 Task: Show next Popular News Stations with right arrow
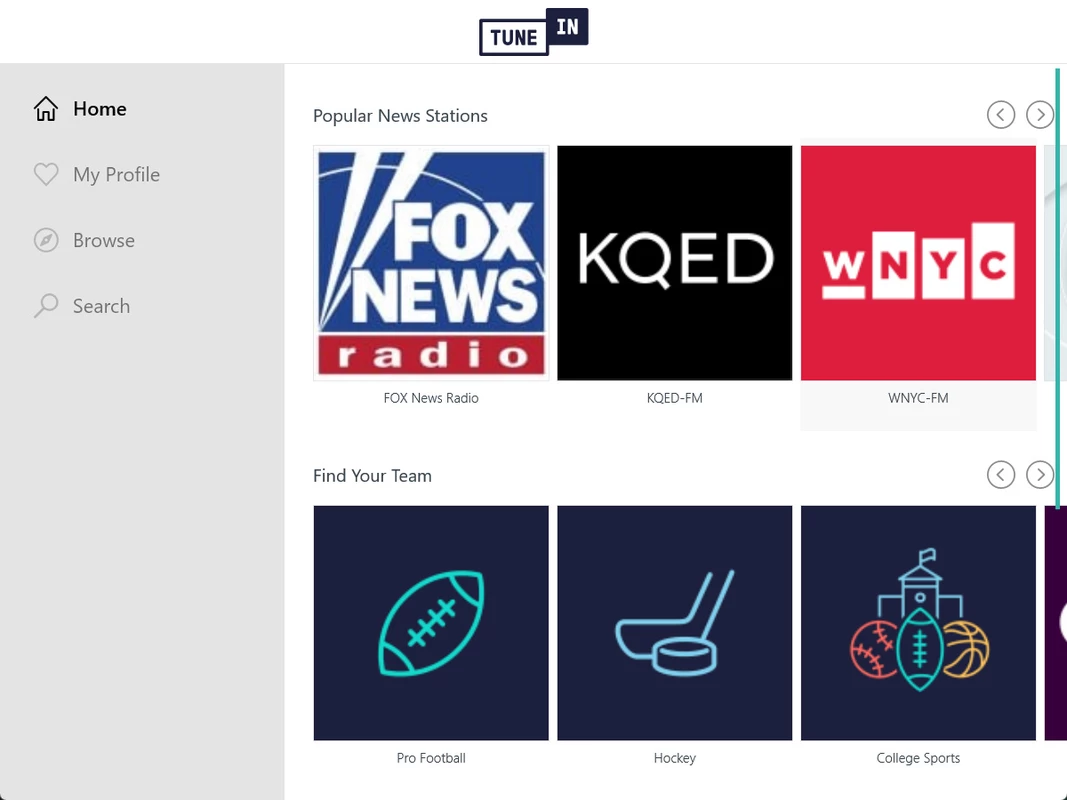pos(1040,114)
